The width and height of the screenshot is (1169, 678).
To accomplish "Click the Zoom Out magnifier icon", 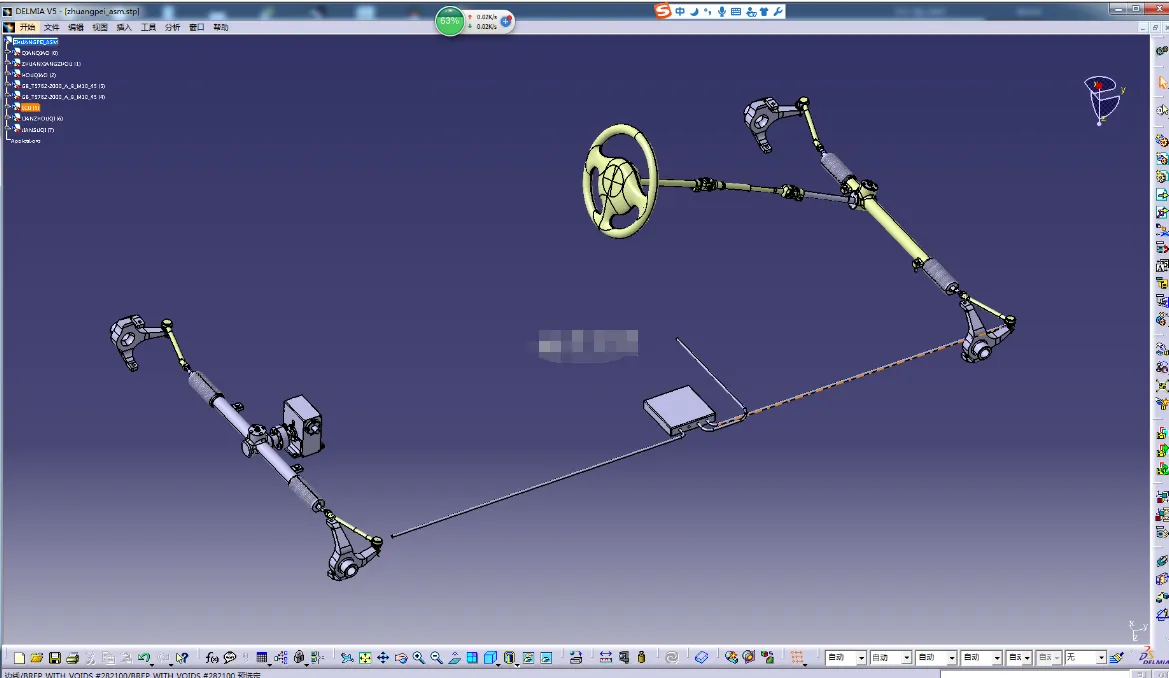I will pos(437,658).
